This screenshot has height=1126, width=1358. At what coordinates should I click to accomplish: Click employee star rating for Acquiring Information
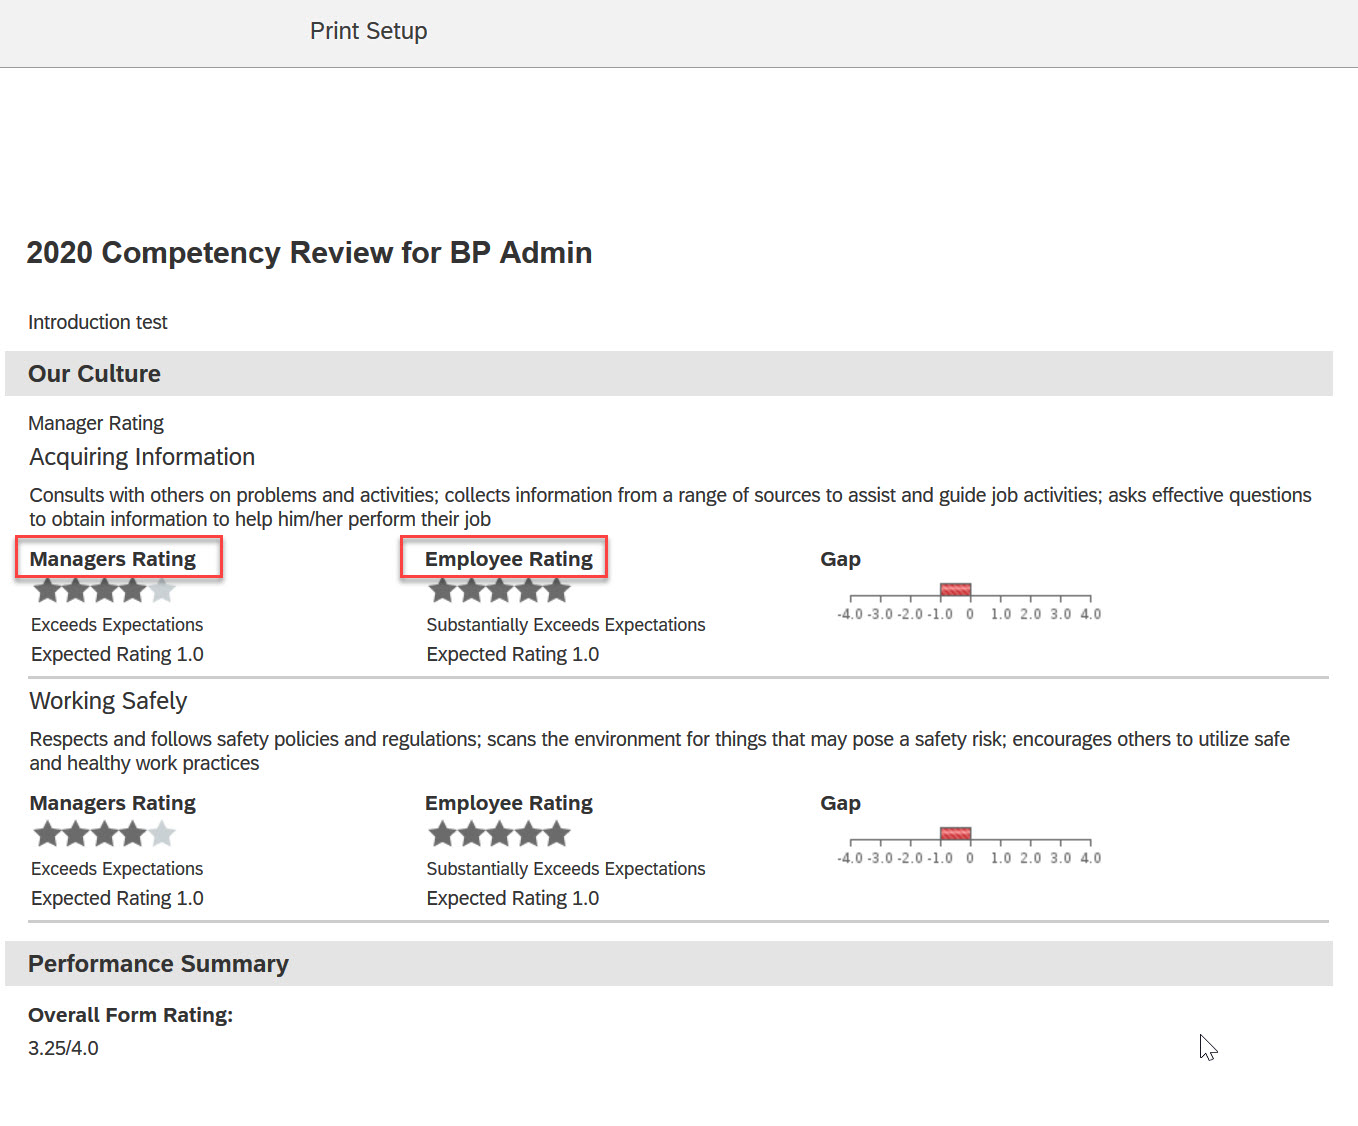500,591
